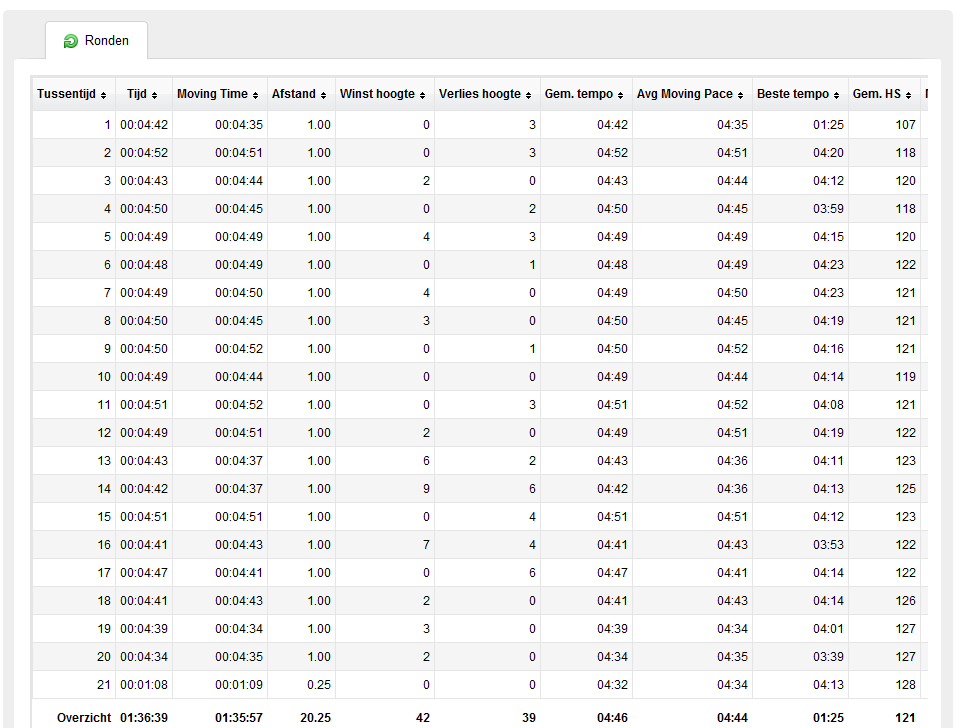This screenshot has width=956, height=728.
Task: Click lap 8 best pace 04:19
Action: click(829, 321)
